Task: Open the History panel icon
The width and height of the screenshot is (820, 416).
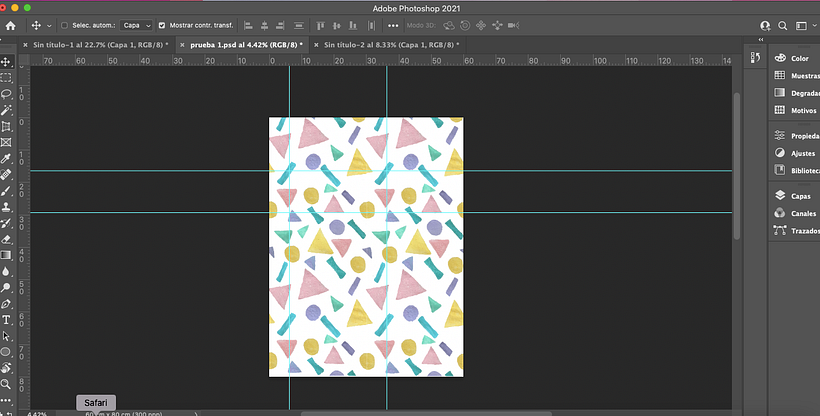Action: 755,58
